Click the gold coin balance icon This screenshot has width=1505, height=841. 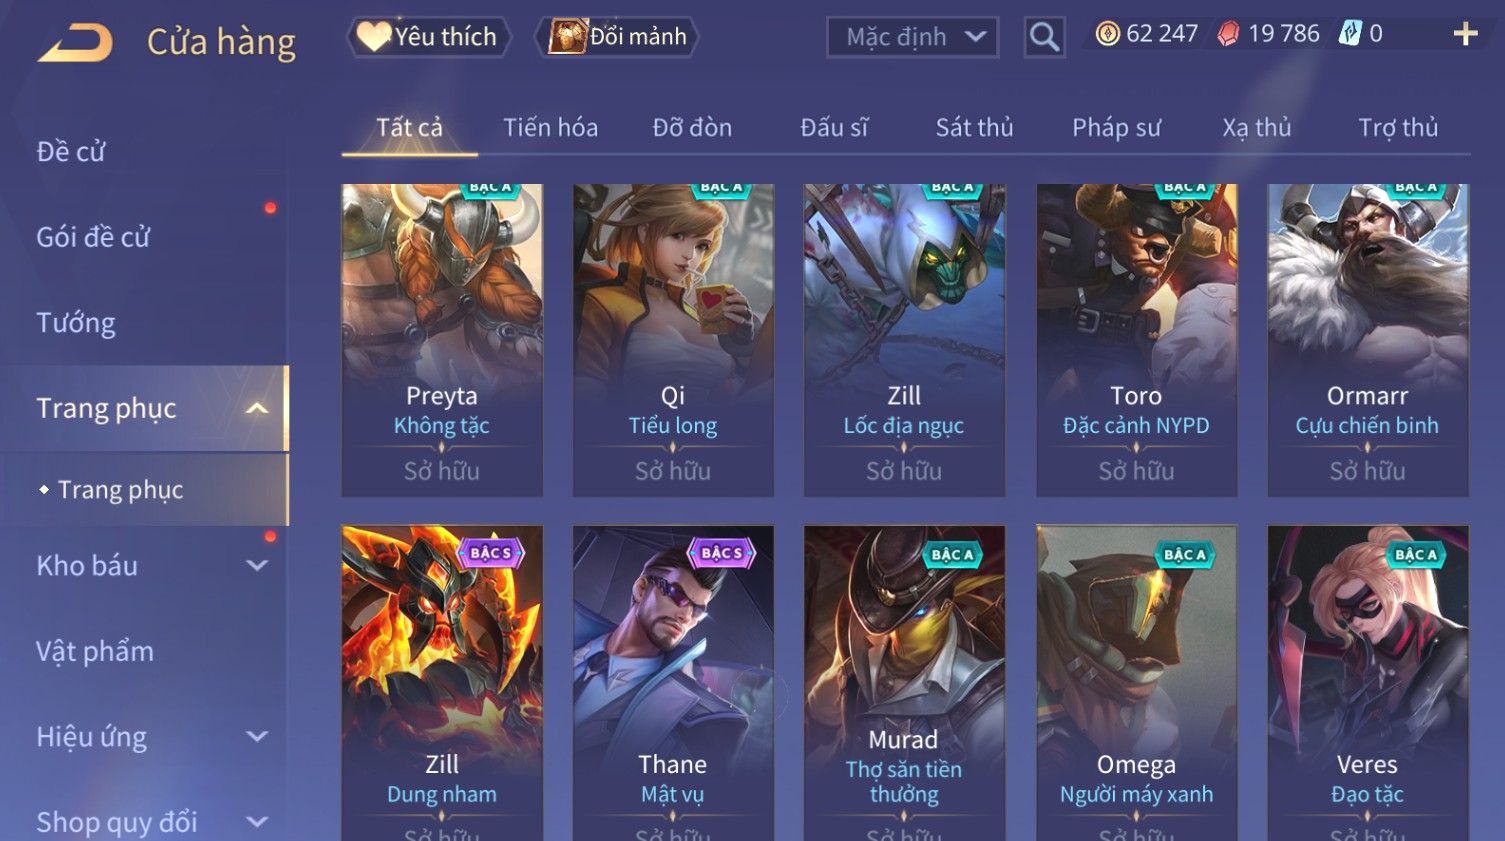click(x=1108, y=34)
